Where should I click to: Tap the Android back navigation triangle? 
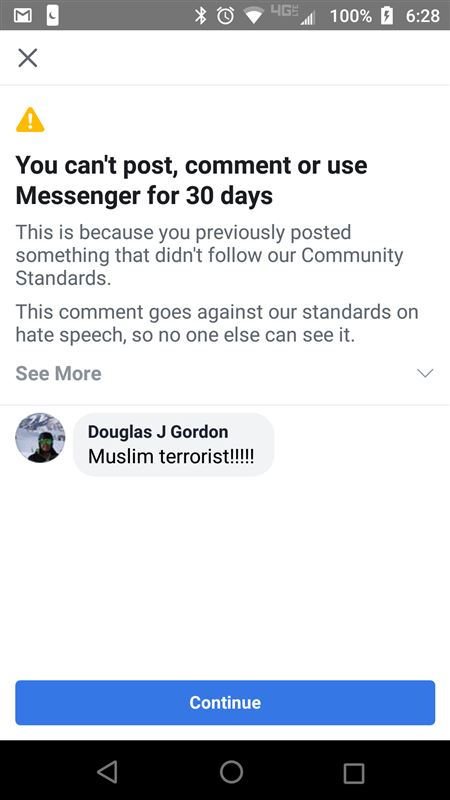[108, 771]
